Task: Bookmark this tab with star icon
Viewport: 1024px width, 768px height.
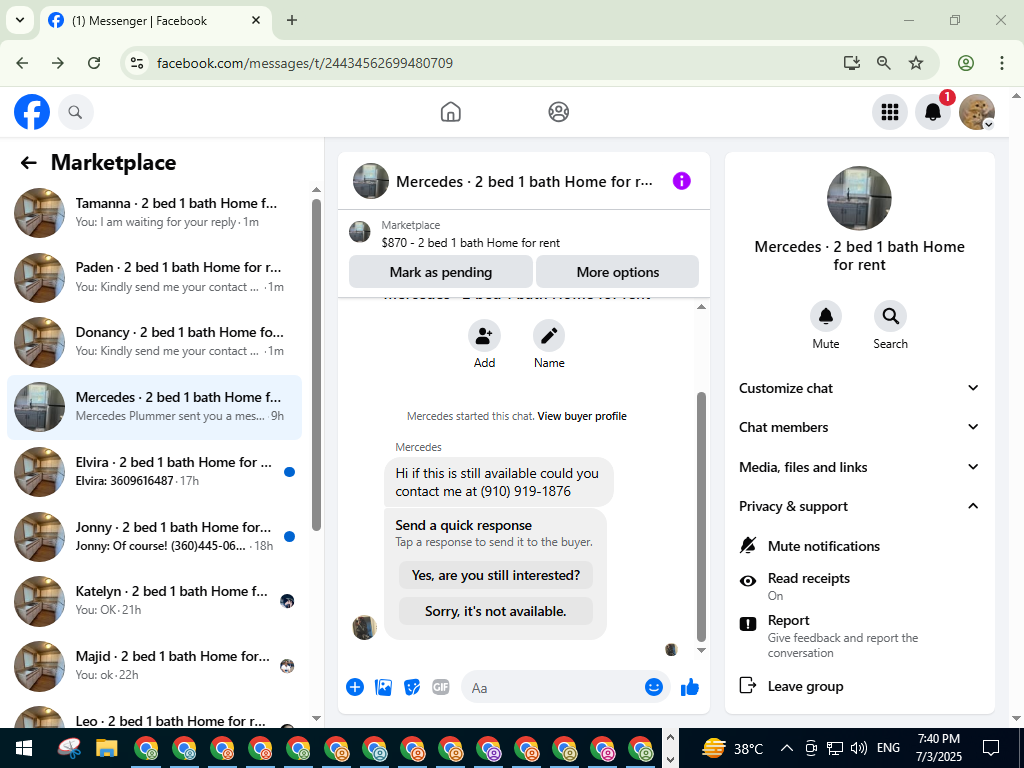Action: (x=916, y=63)
